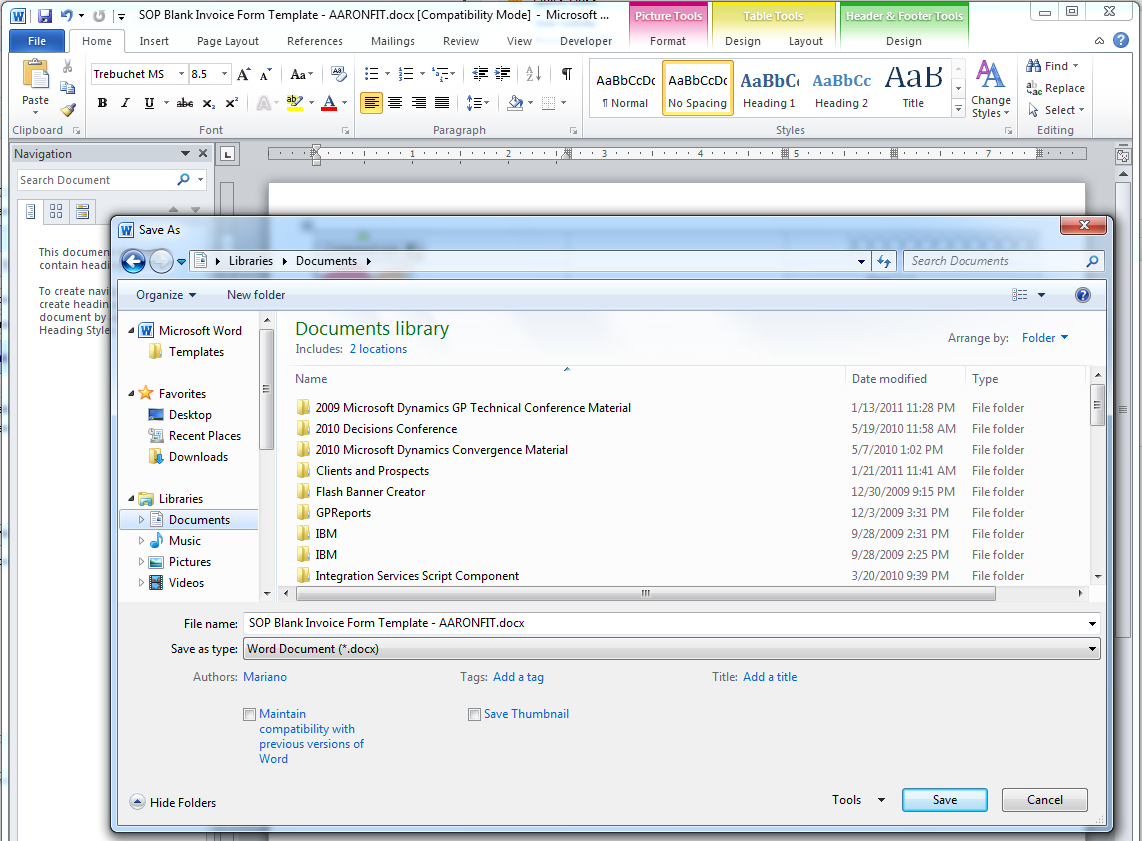The image size is (1142, 841).
Task: Click Hide Folders button
Action: pos(173,802)
